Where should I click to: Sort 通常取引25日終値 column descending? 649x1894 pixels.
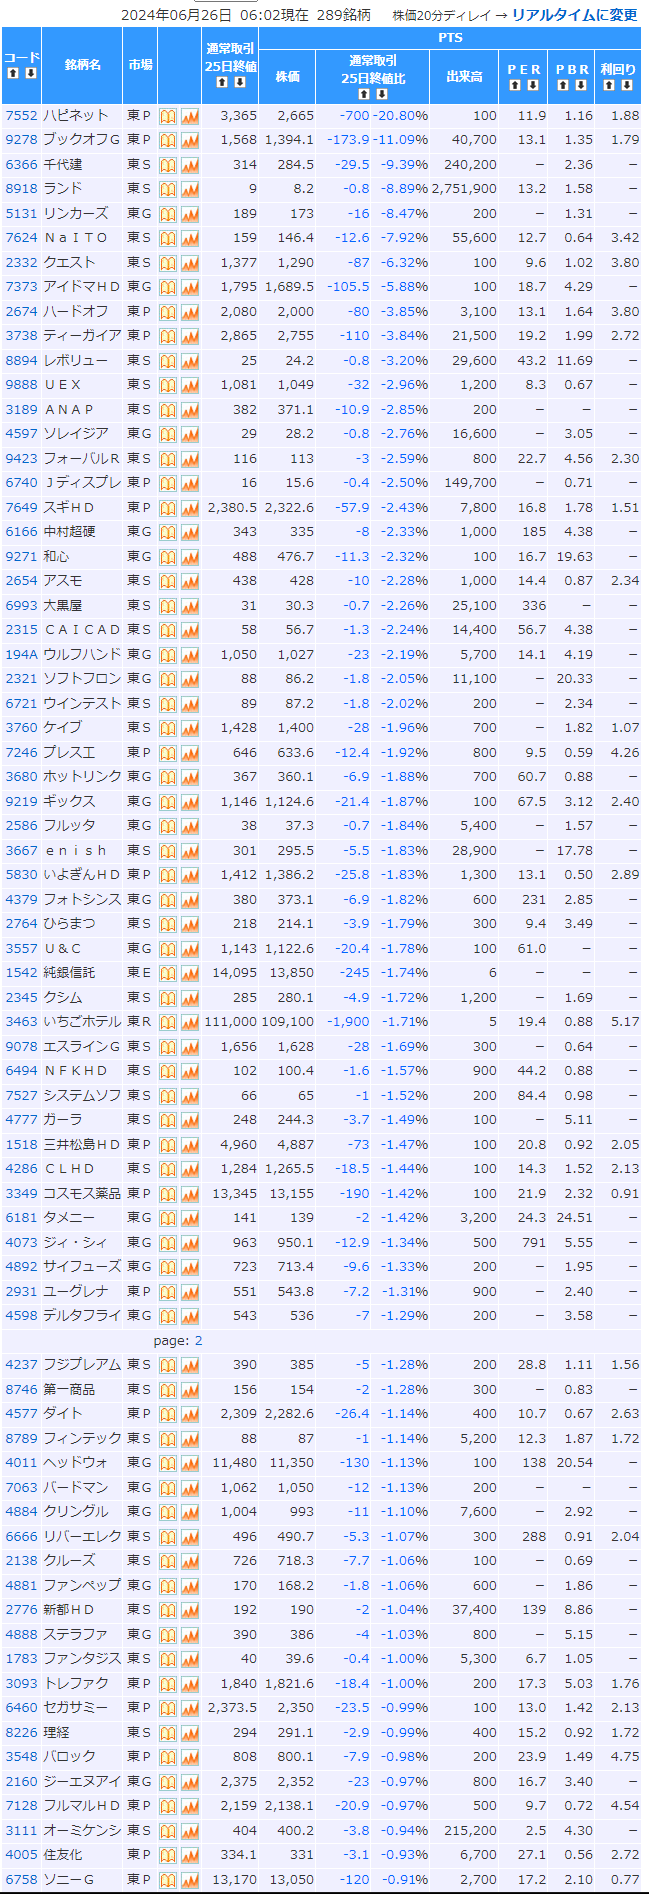(x=239, y=82)
